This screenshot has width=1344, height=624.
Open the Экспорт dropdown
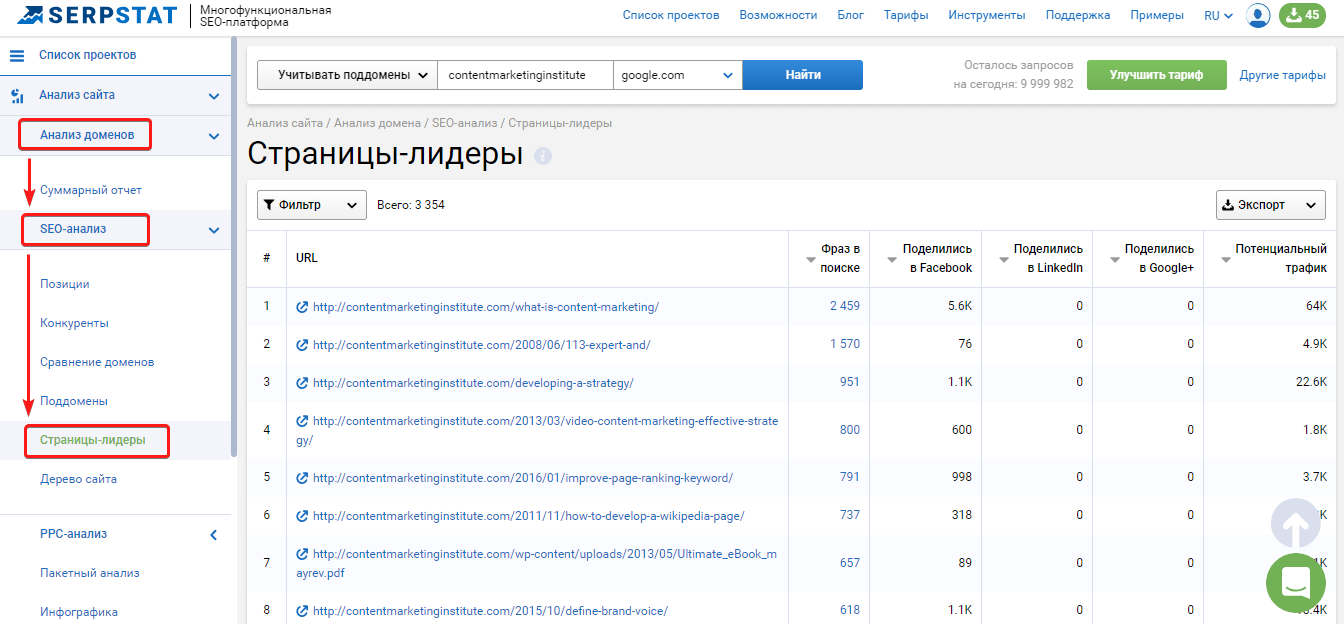pyautogui.click(x=1271, y=205)
